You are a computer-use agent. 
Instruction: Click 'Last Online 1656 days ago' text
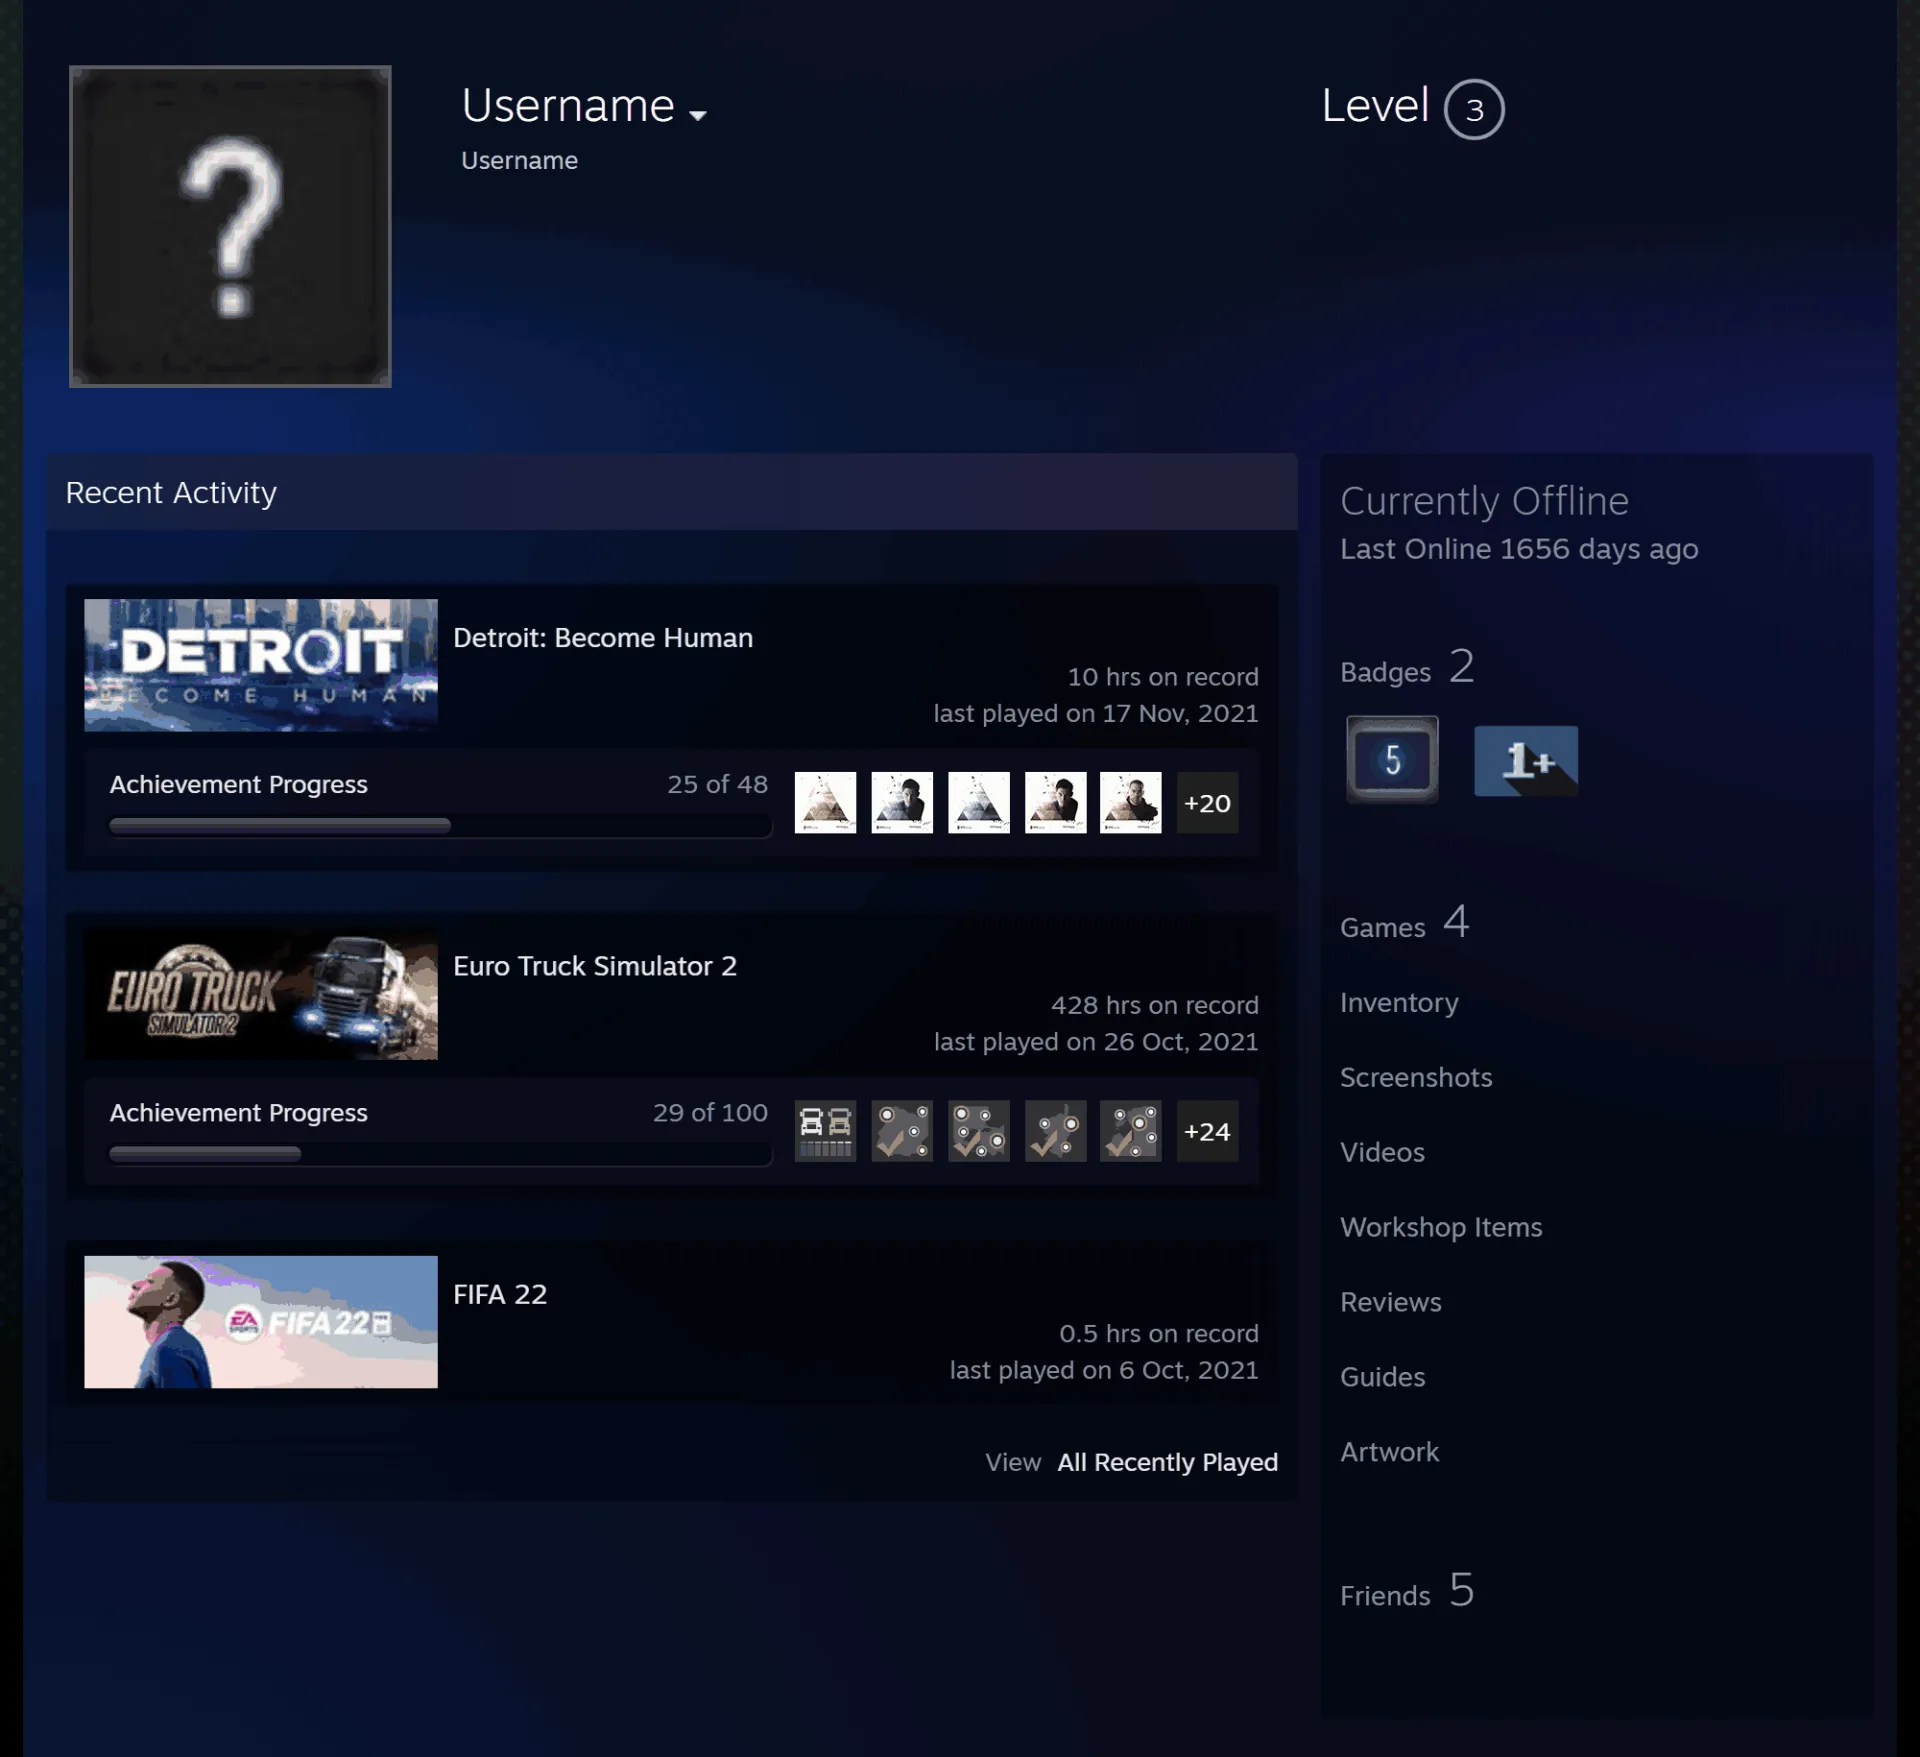tap(1519, 549)
